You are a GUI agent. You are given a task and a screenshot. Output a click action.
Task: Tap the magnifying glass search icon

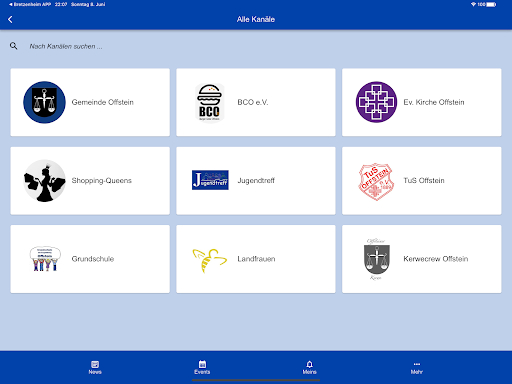pos(14,46)
